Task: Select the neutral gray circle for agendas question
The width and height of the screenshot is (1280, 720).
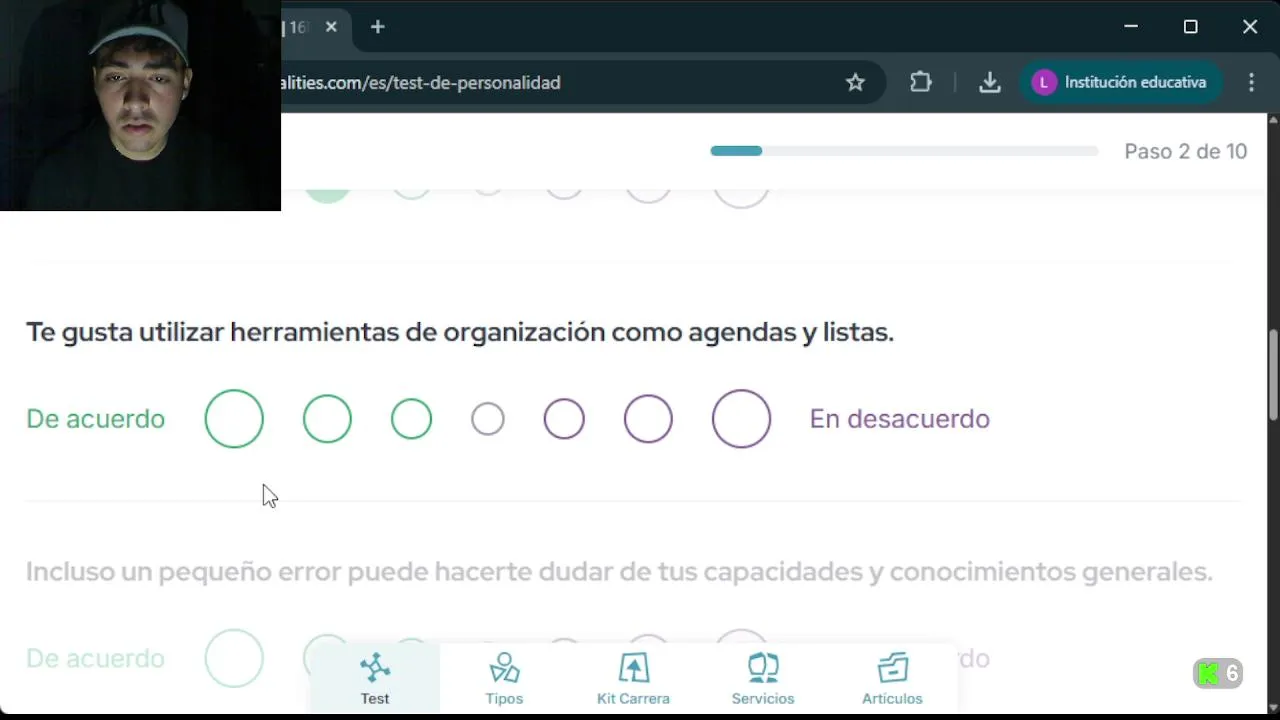Action: coord(488,419)
